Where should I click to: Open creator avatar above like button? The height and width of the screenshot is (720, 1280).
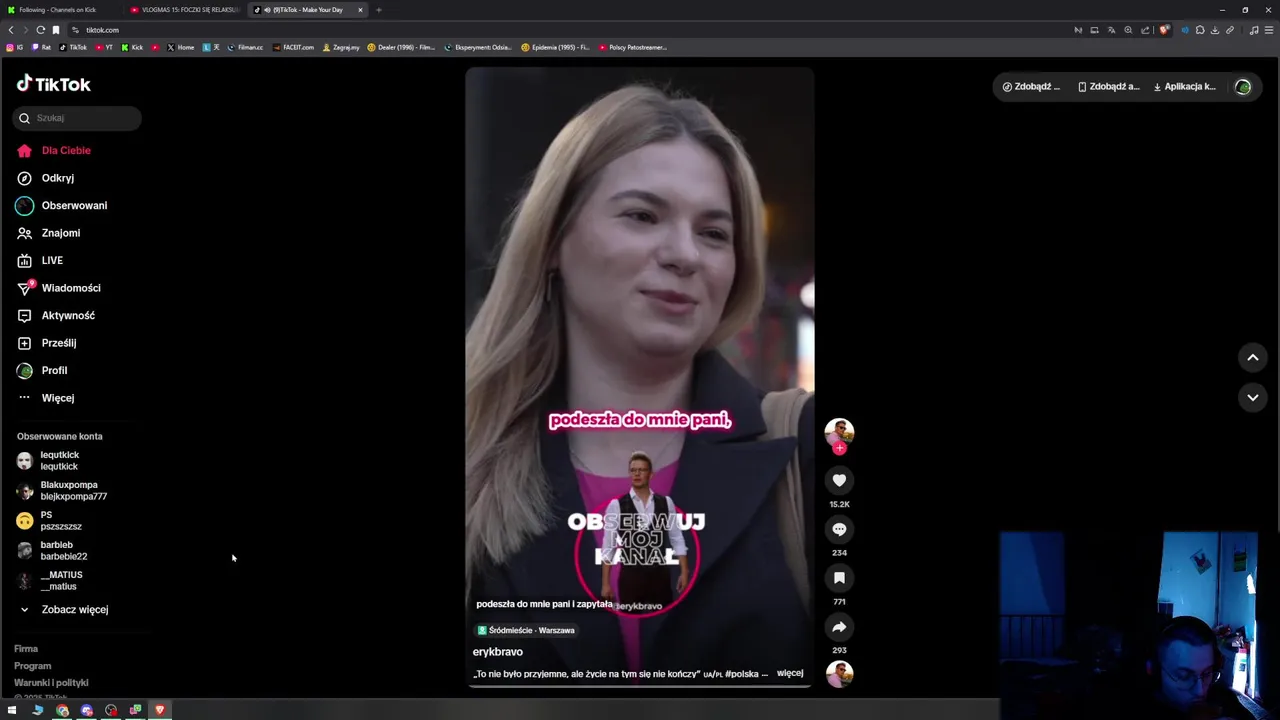click(839, 431)
